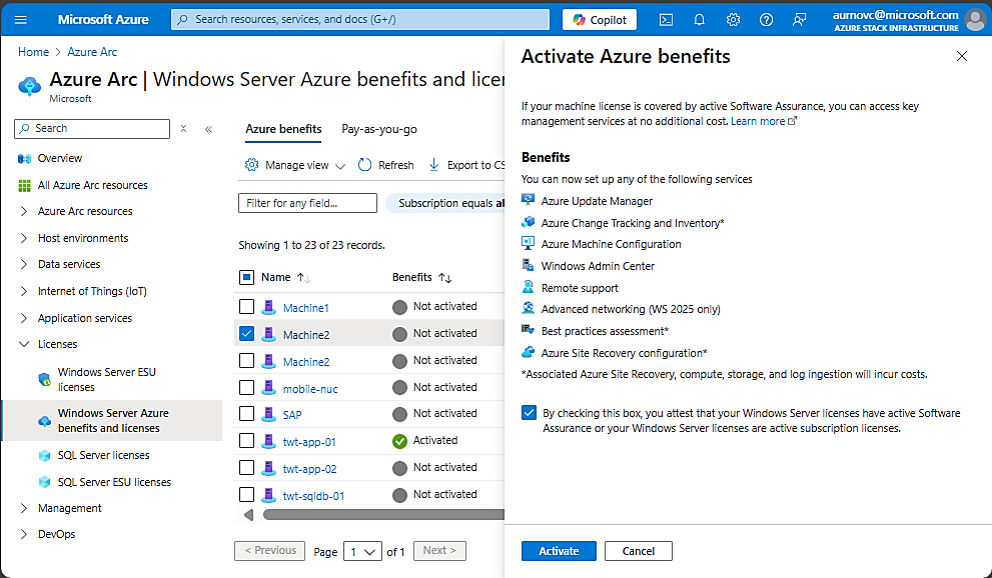Open All Azure Arc resources
The image size is (992, 578).
click(92, 185)
